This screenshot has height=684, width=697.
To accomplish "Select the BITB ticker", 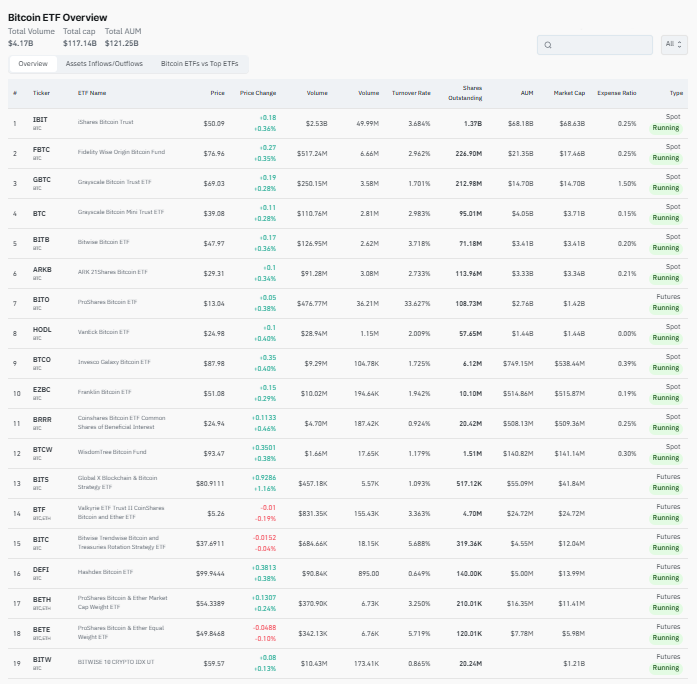I will coord(41,240).
